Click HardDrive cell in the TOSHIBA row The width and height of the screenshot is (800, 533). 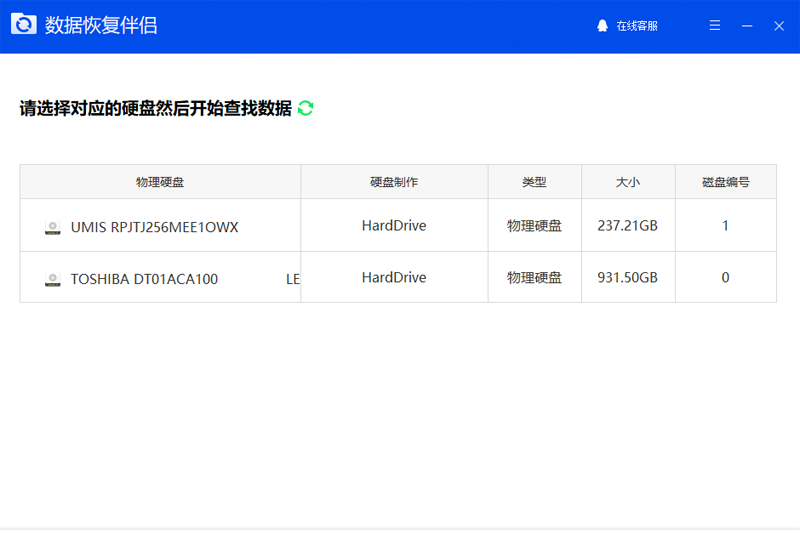coord(394,278)
